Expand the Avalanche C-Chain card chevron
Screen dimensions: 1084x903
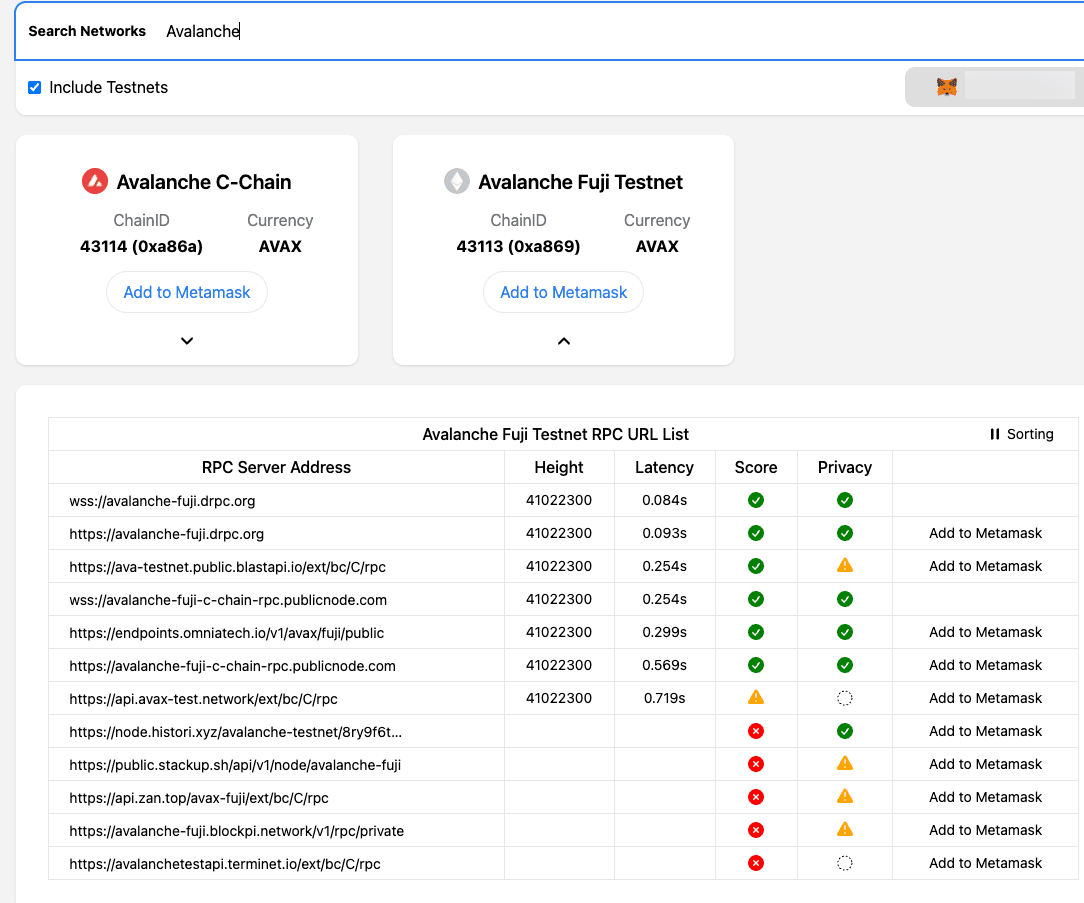(x=187, y=341)
